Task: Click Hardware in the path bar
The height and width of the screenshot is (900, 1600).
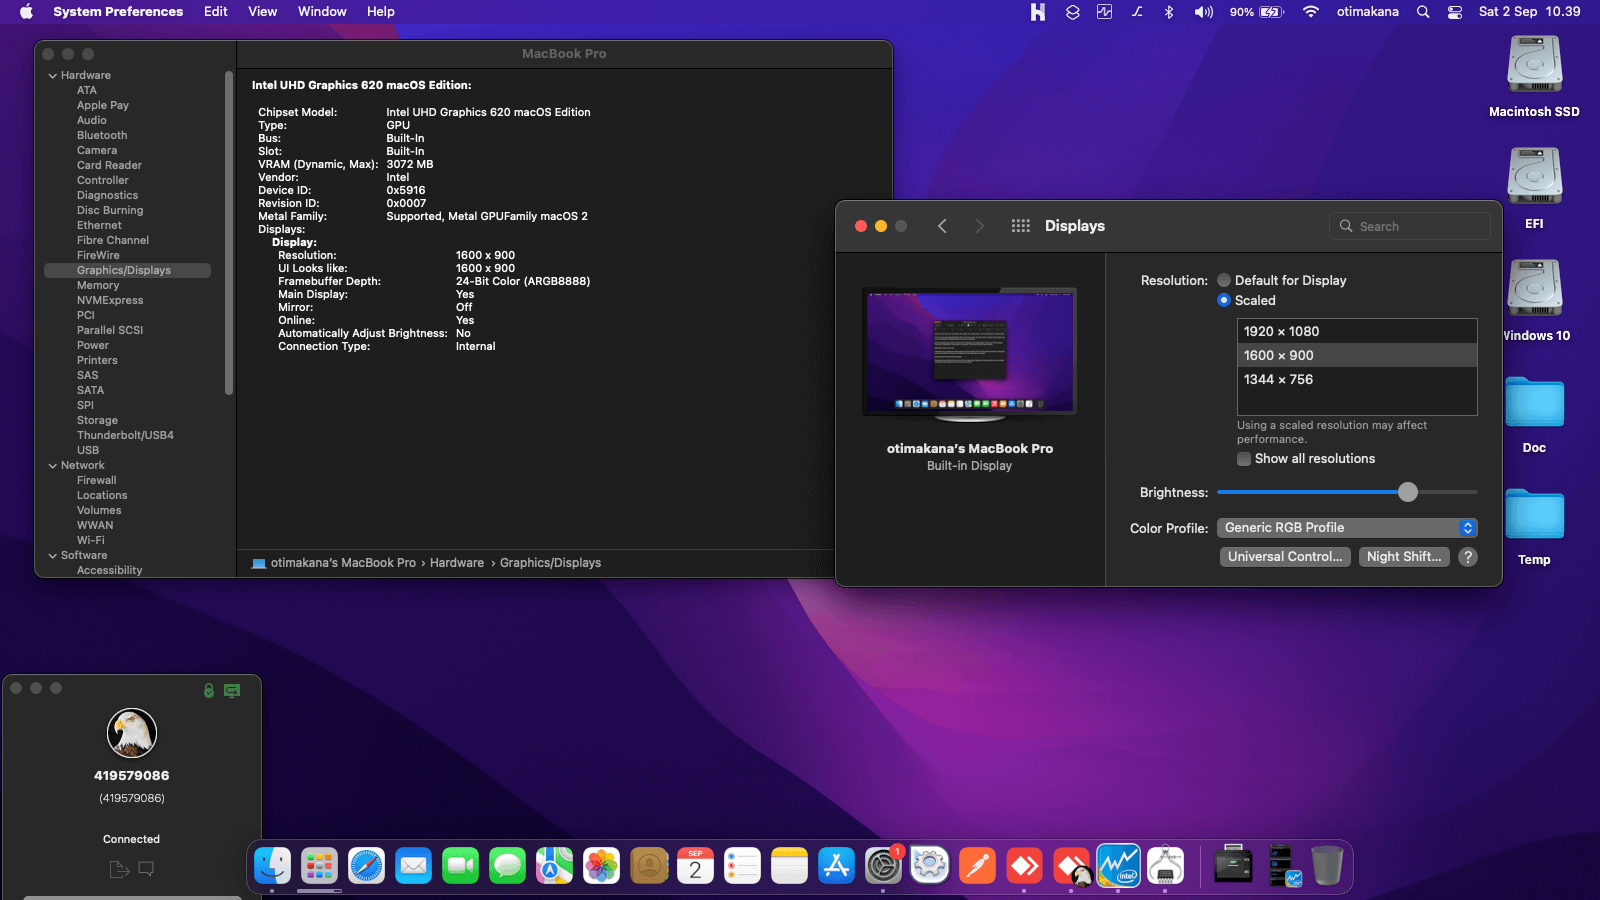Action: pos(457,563)
